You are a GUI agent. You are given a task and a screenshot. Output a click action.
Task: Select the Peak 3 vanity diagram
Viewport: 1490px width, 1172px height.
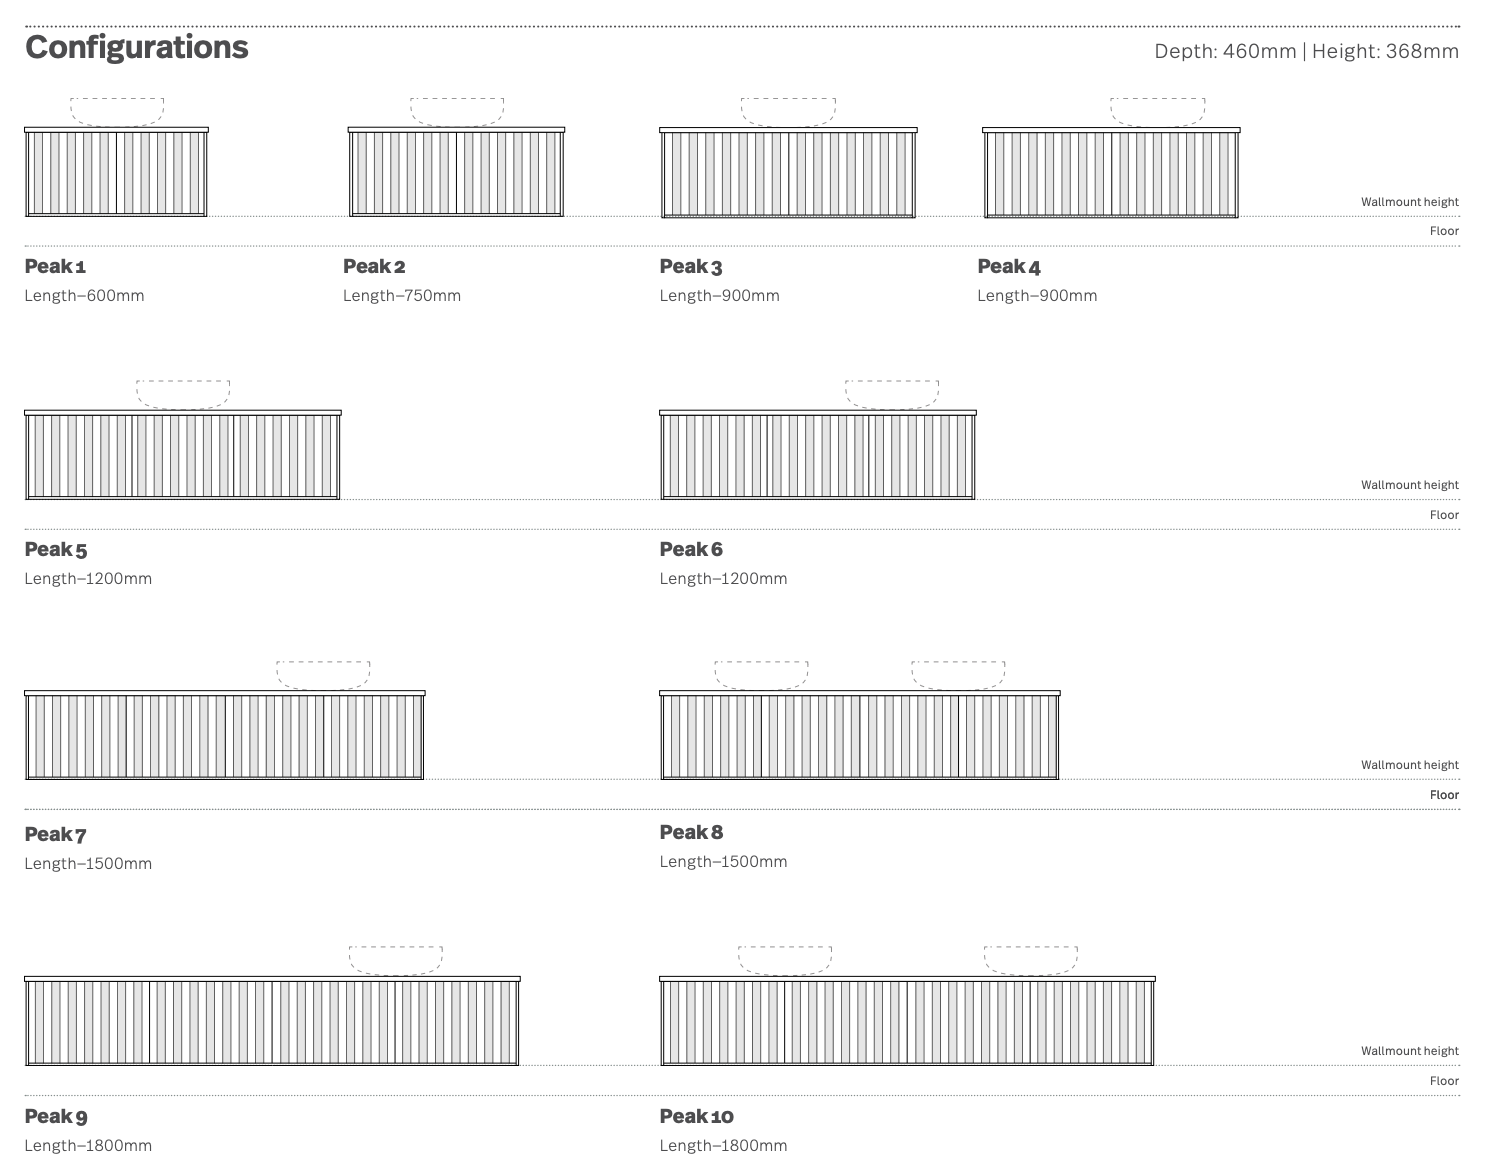[788, 172]
